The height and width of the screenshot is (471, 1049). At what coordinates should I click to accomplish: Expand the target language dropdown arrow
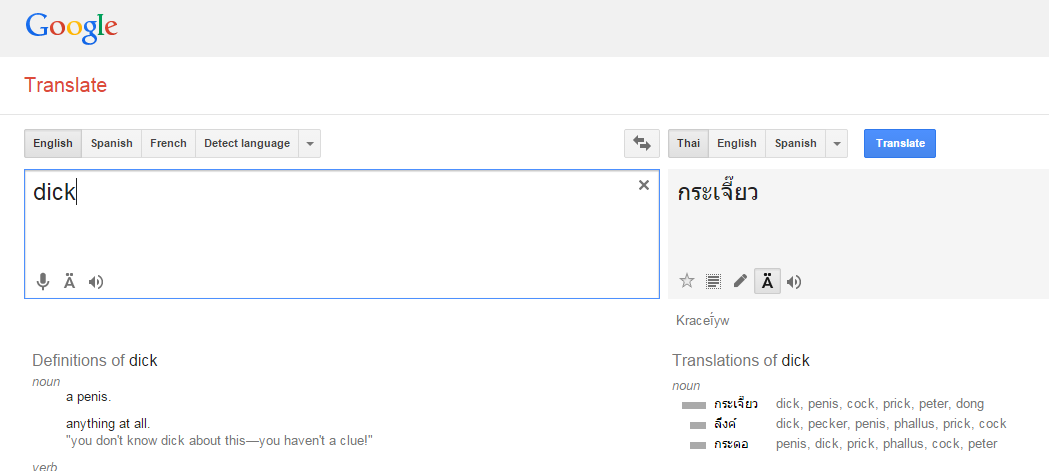(837, 143)
